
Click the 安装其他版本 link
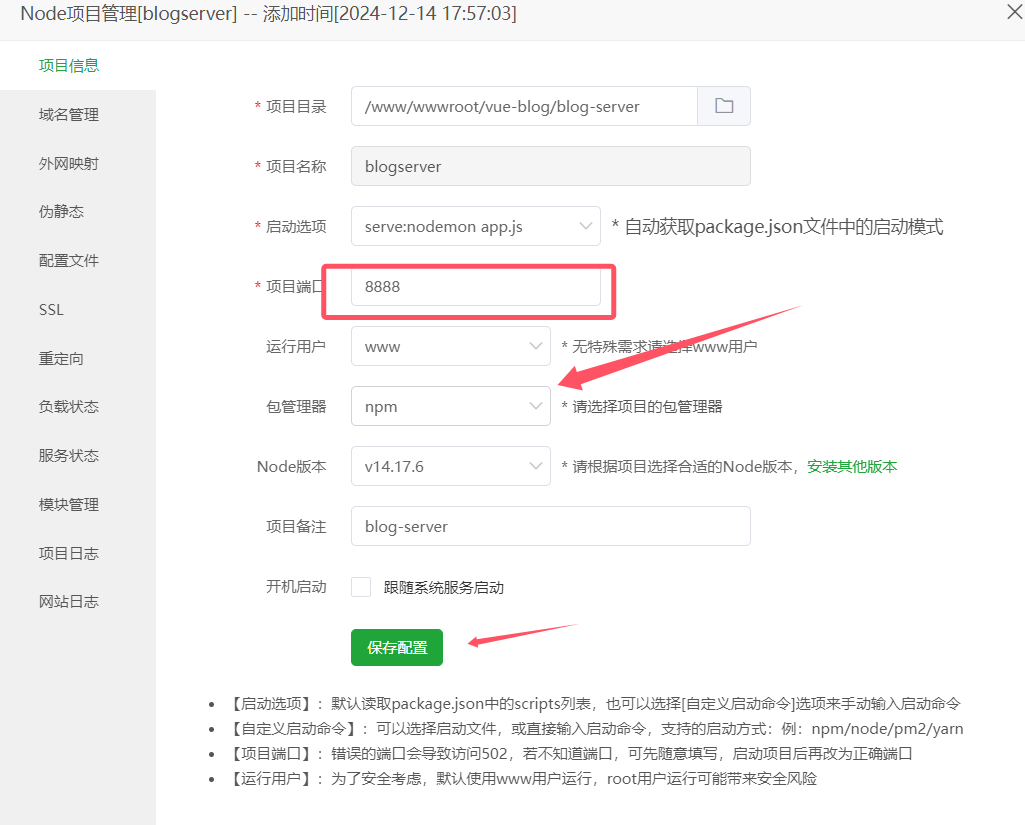click(852, 466)
